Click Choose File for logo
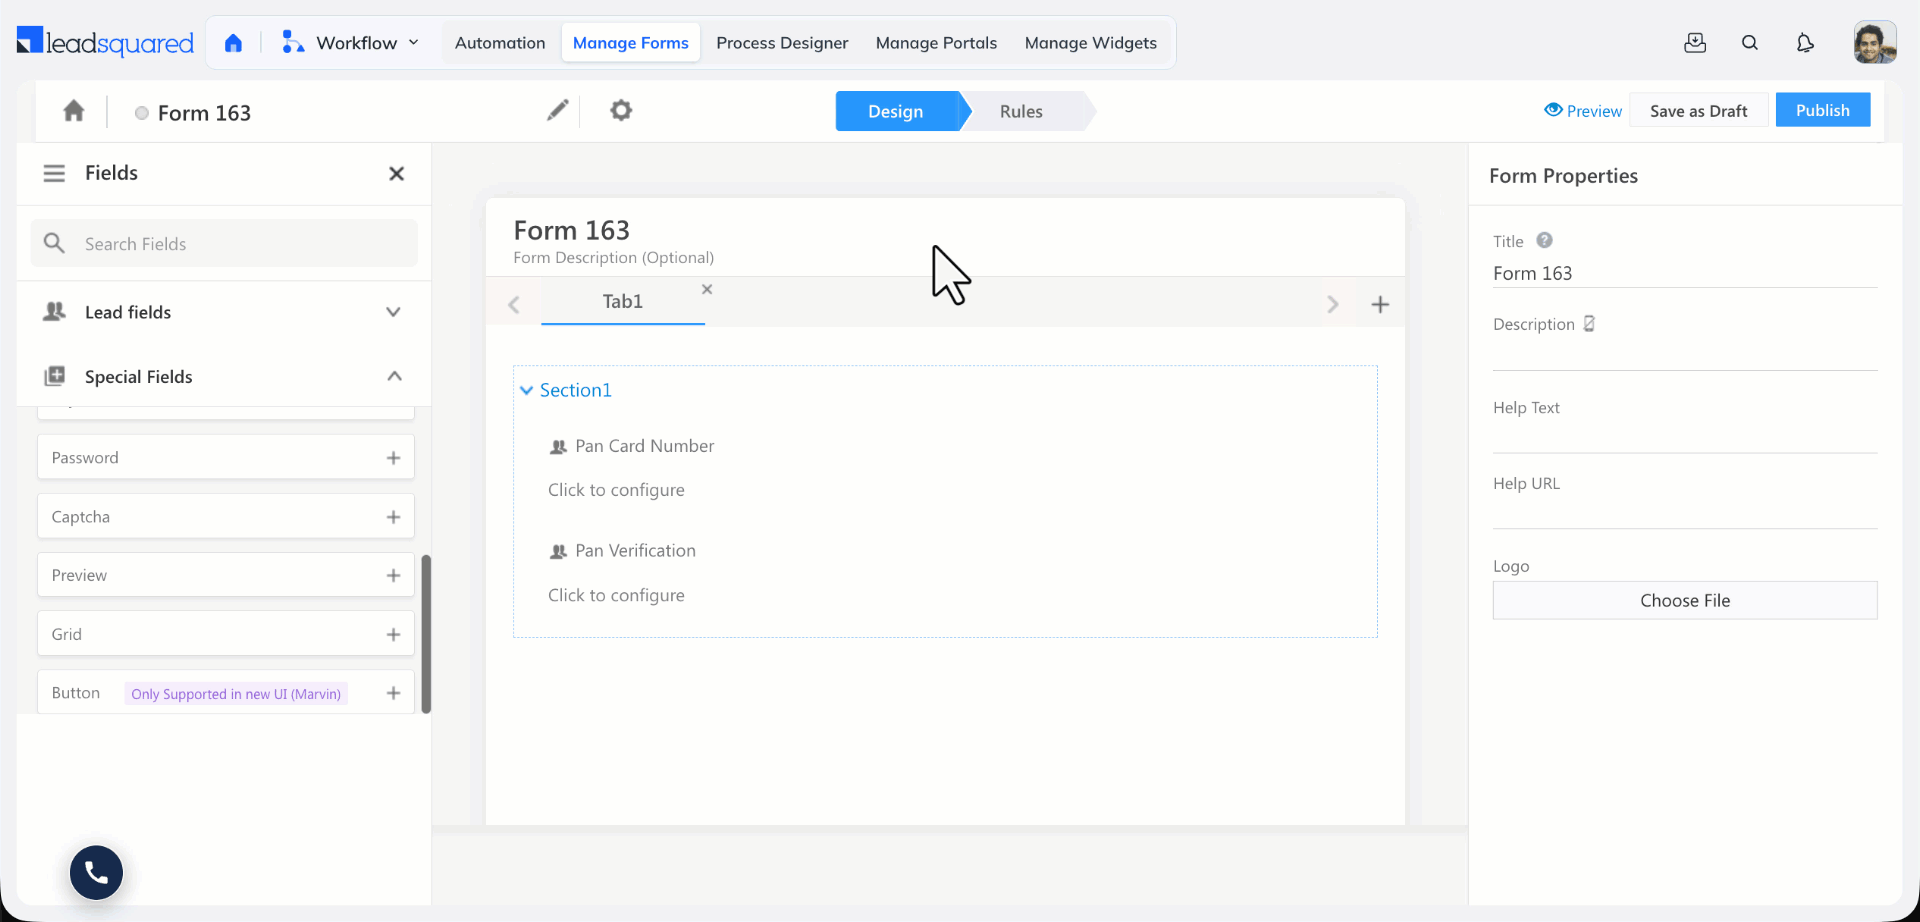 [1685, 600]
